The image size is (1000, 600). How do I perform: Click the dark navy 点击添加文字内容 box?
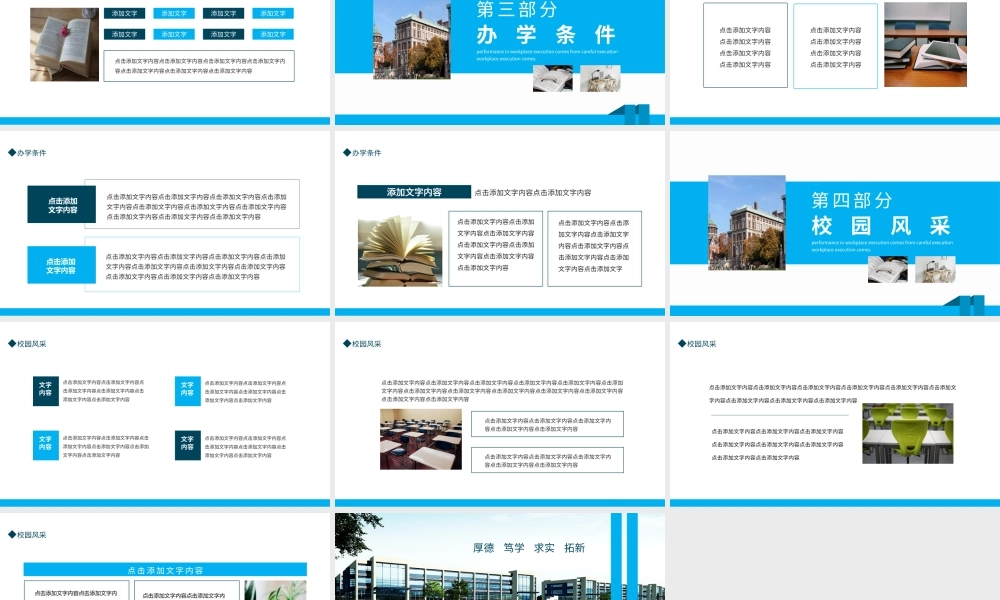[61, 204]
